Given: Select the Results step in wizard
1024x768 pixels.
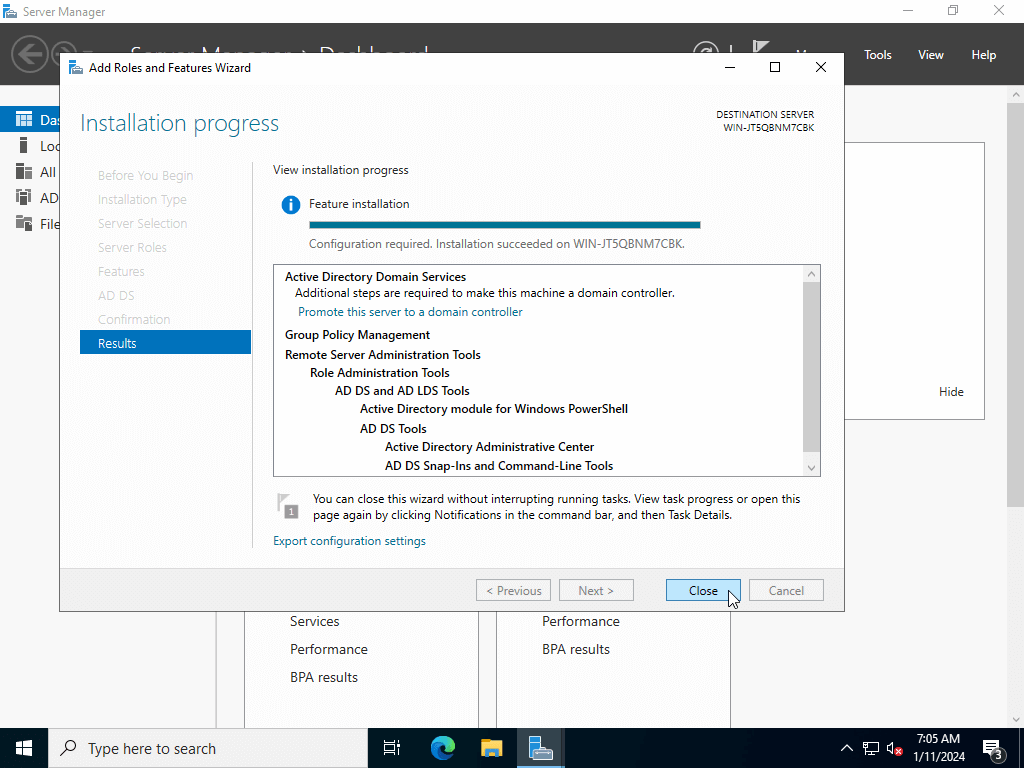Looking at the screenshot, I should coord(165,343).
